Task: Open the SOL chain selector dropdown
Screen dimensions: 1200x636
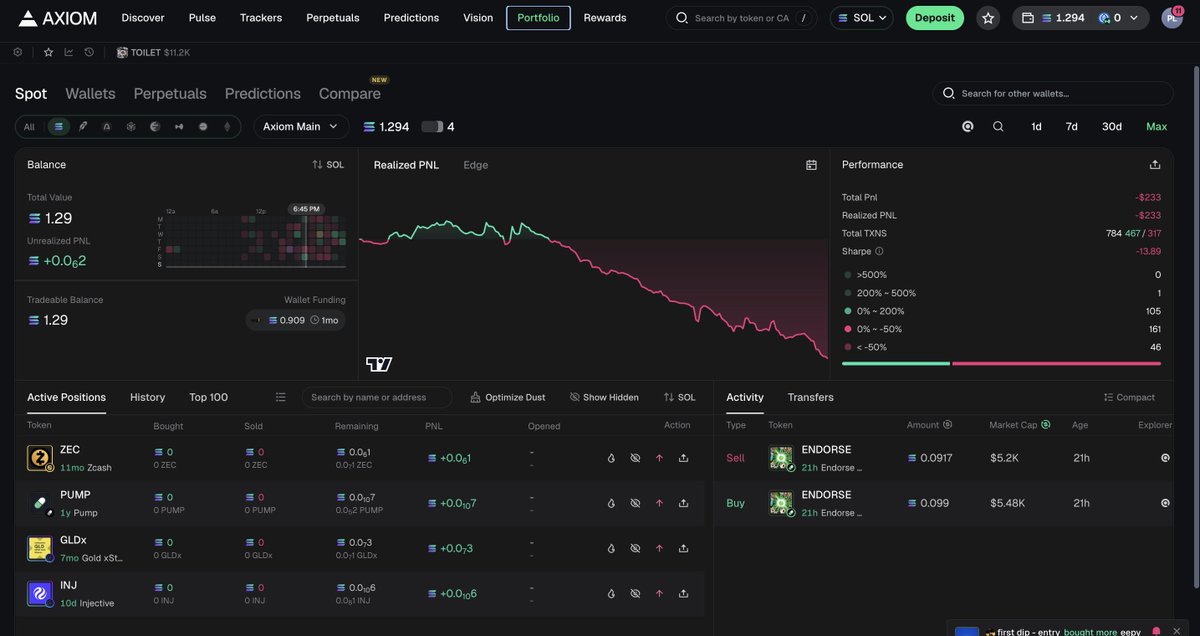Action: click(x=862, y=18)
